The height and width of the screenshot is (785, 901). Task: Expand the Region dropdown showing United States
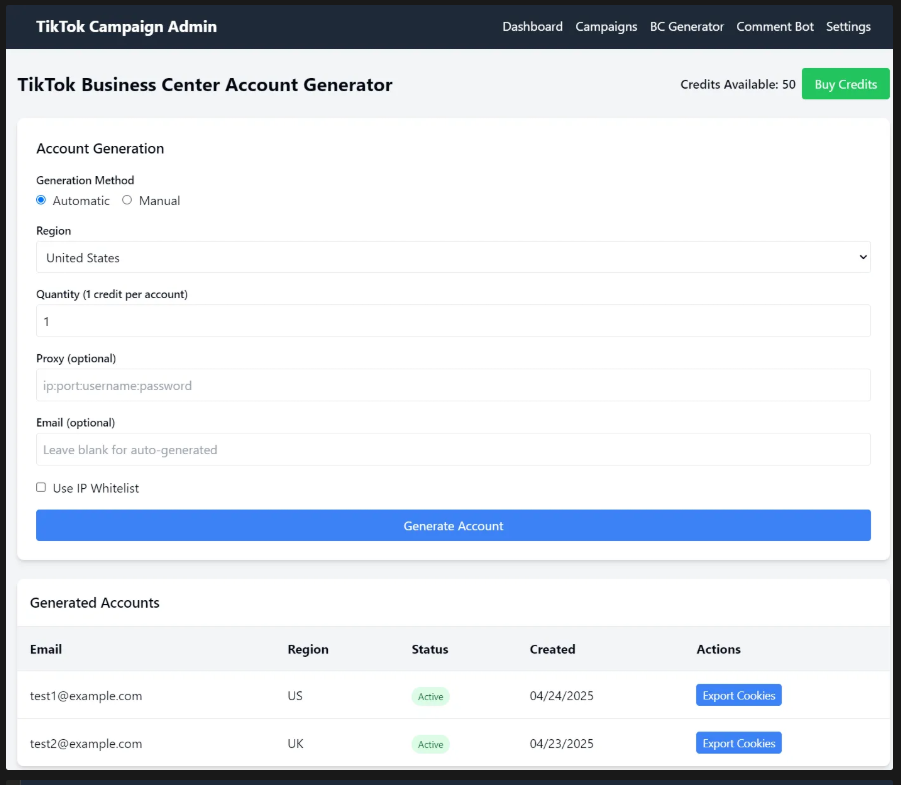tap(453, 257)
